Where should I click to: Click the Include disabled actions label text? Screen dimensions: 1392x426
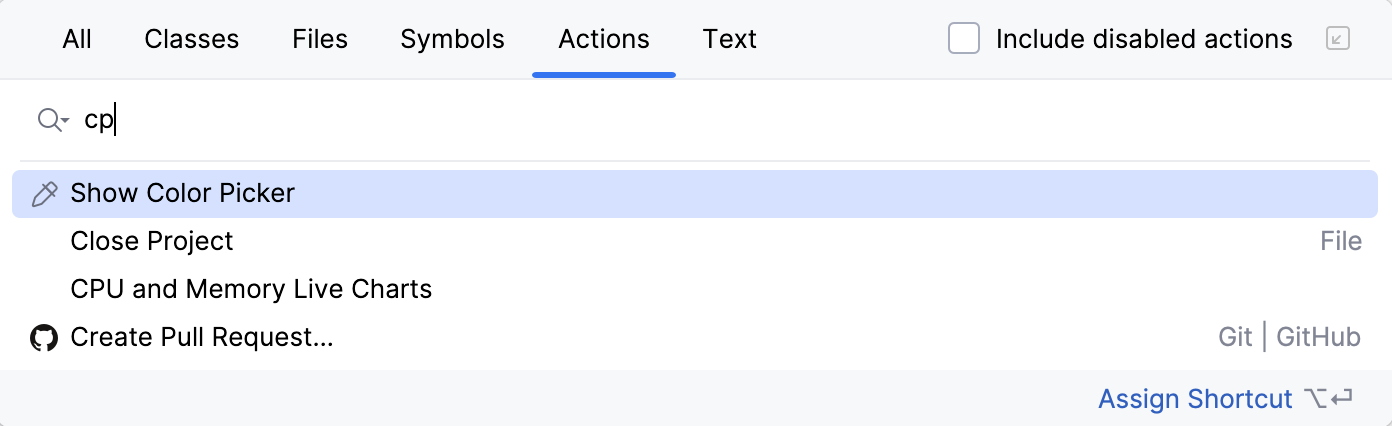click(x=1144, y=39)
